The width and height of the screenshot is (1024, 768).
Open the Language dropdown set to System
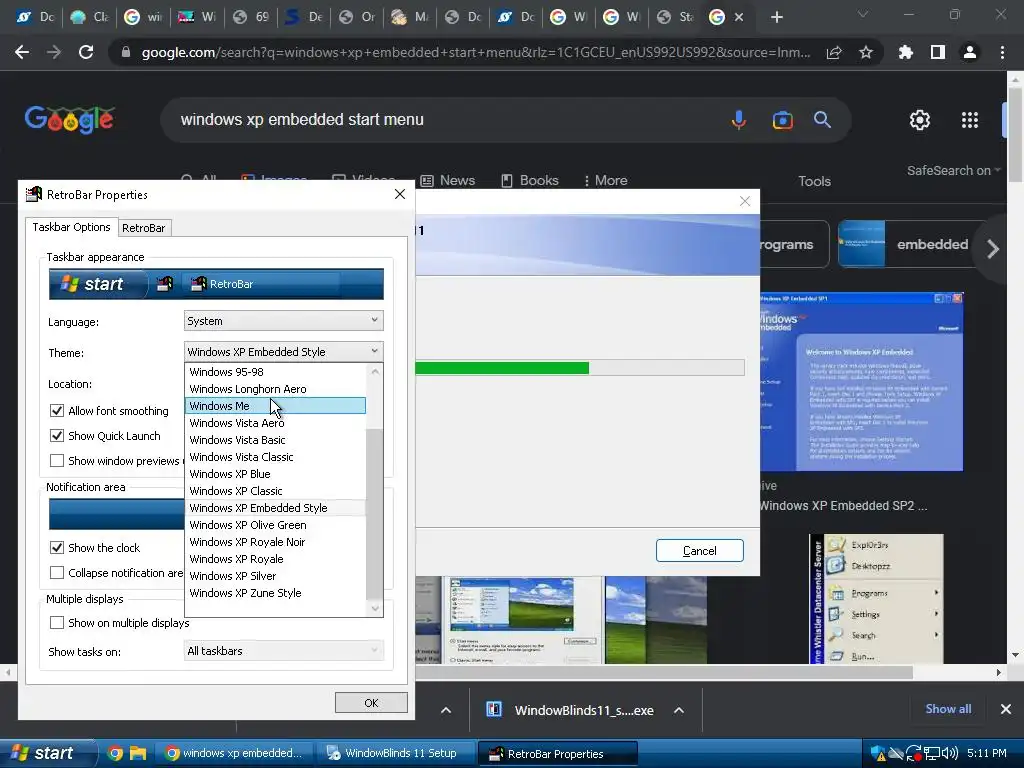pyautogui.click(x=283, y=321)
